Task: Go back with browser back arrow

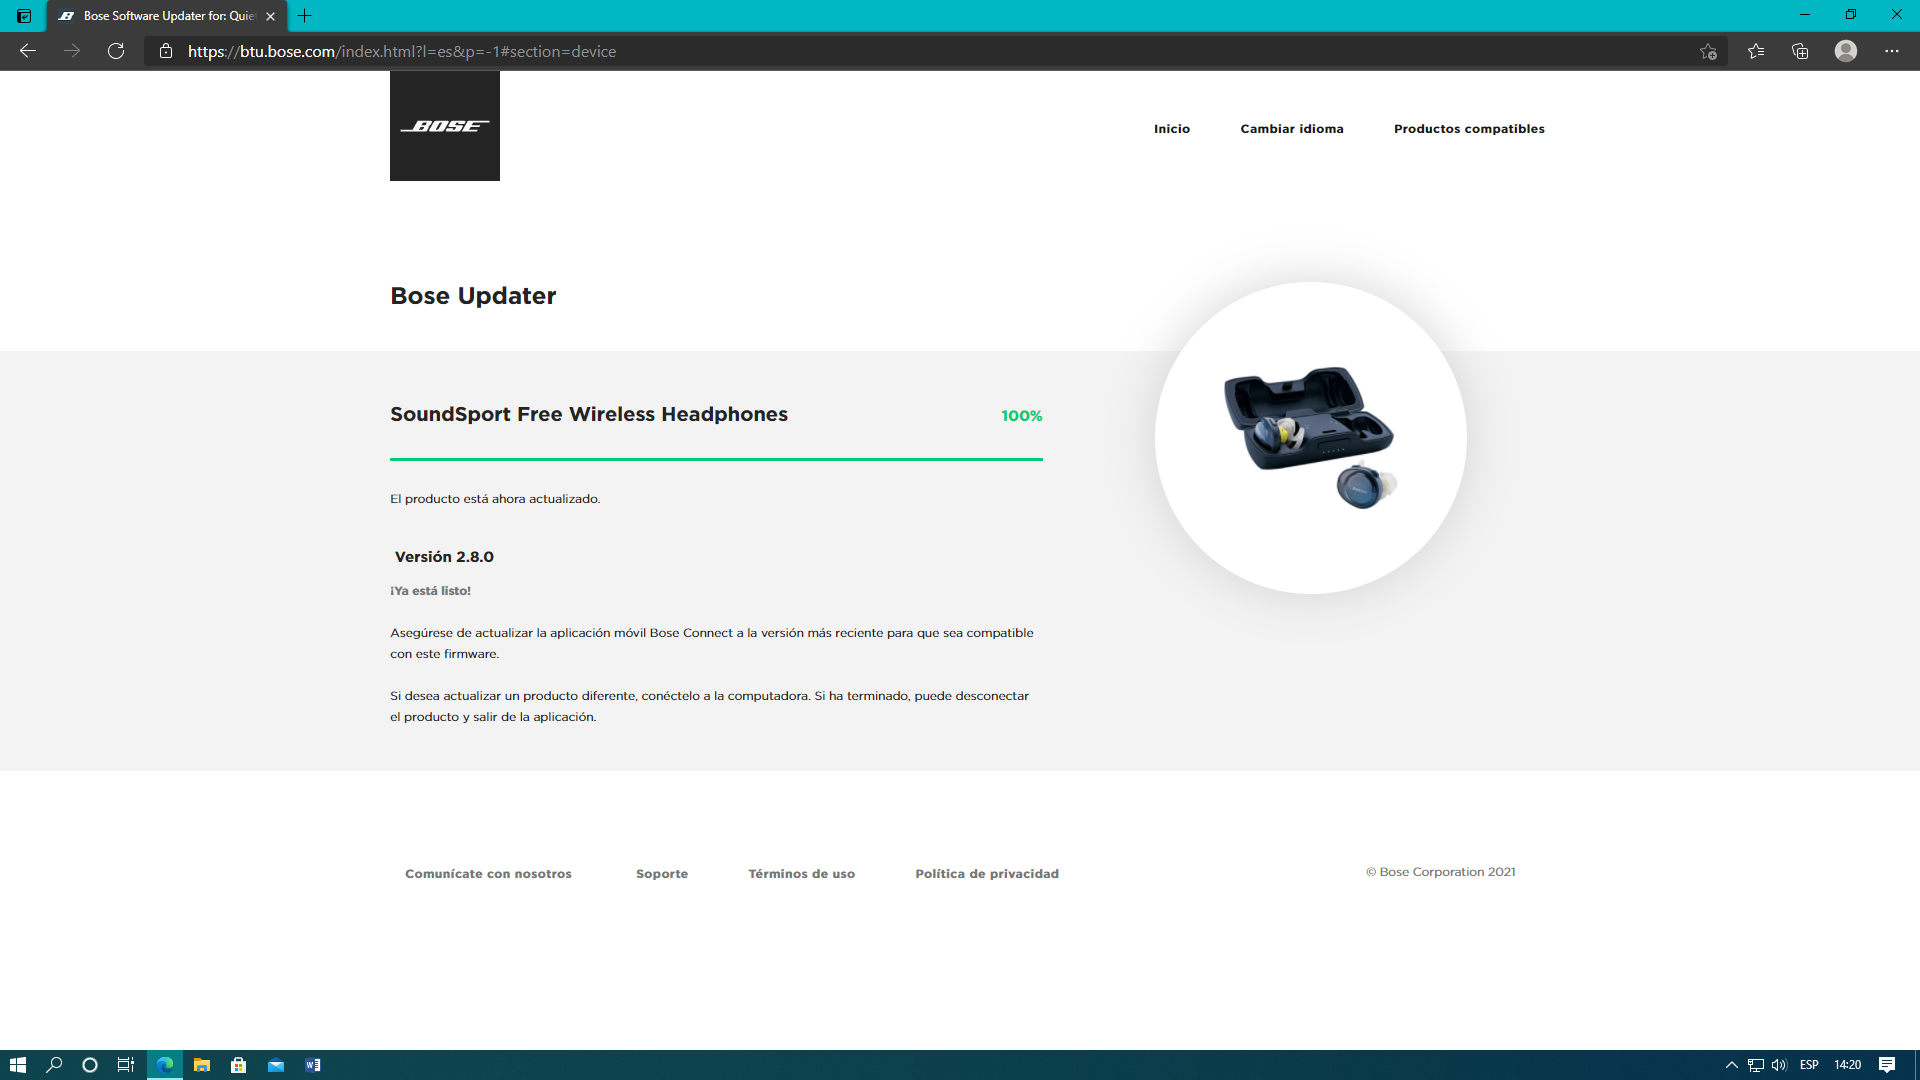Action: click(28, 51)
